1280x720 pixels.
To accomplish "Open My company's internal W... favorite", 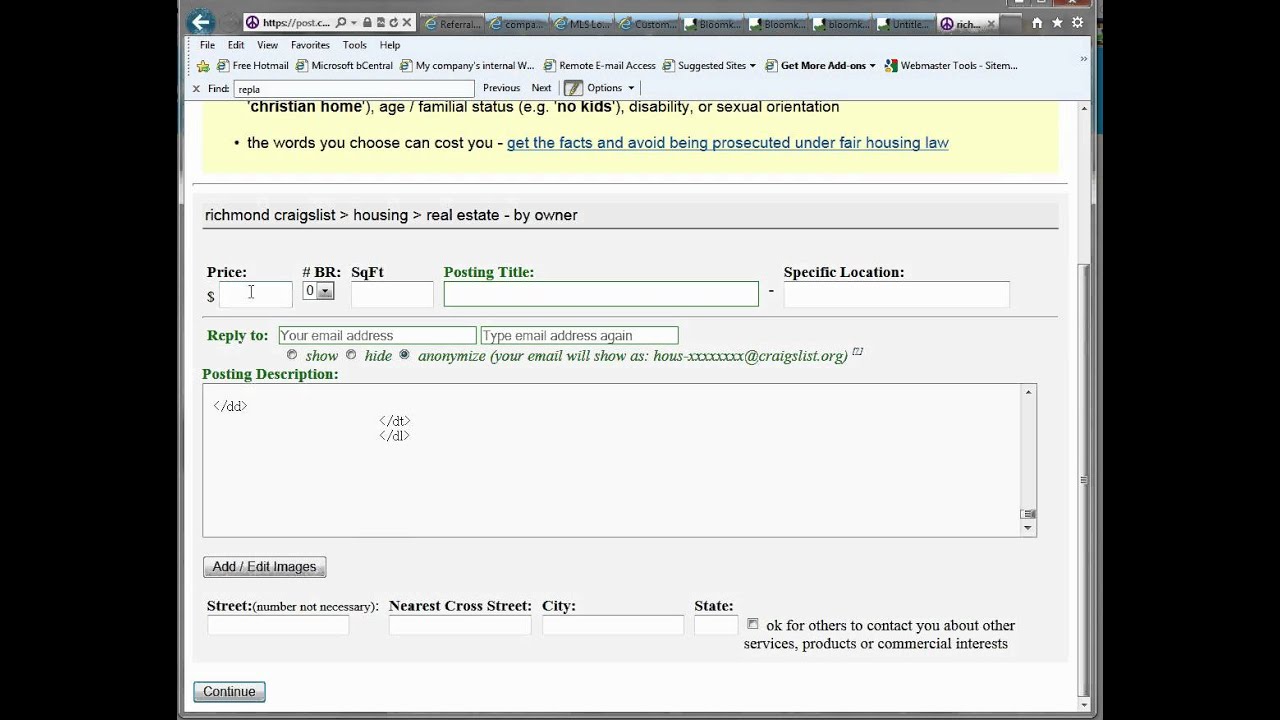I will 466,66.
